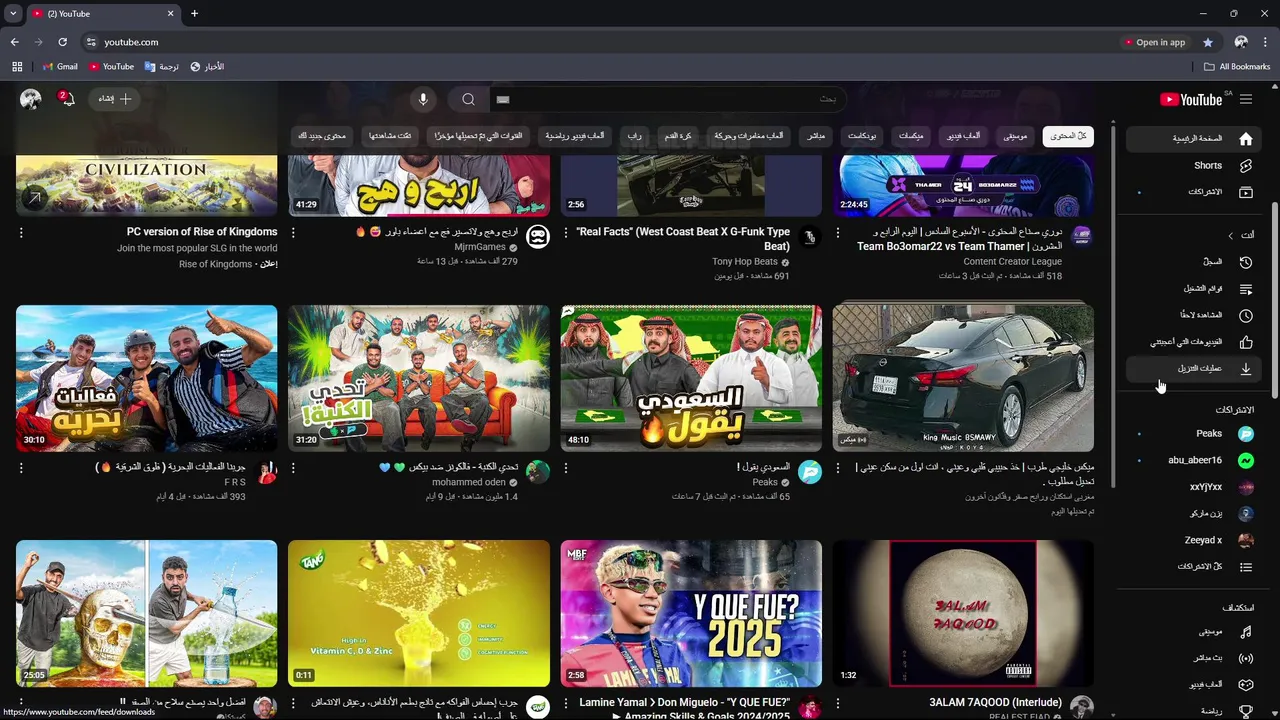Image resolution: width=1280 pixels, height=720 pixels.
Task: Open the 'Lamine Yamal > Don Miguelo' video title
Action: coord(684,709)
